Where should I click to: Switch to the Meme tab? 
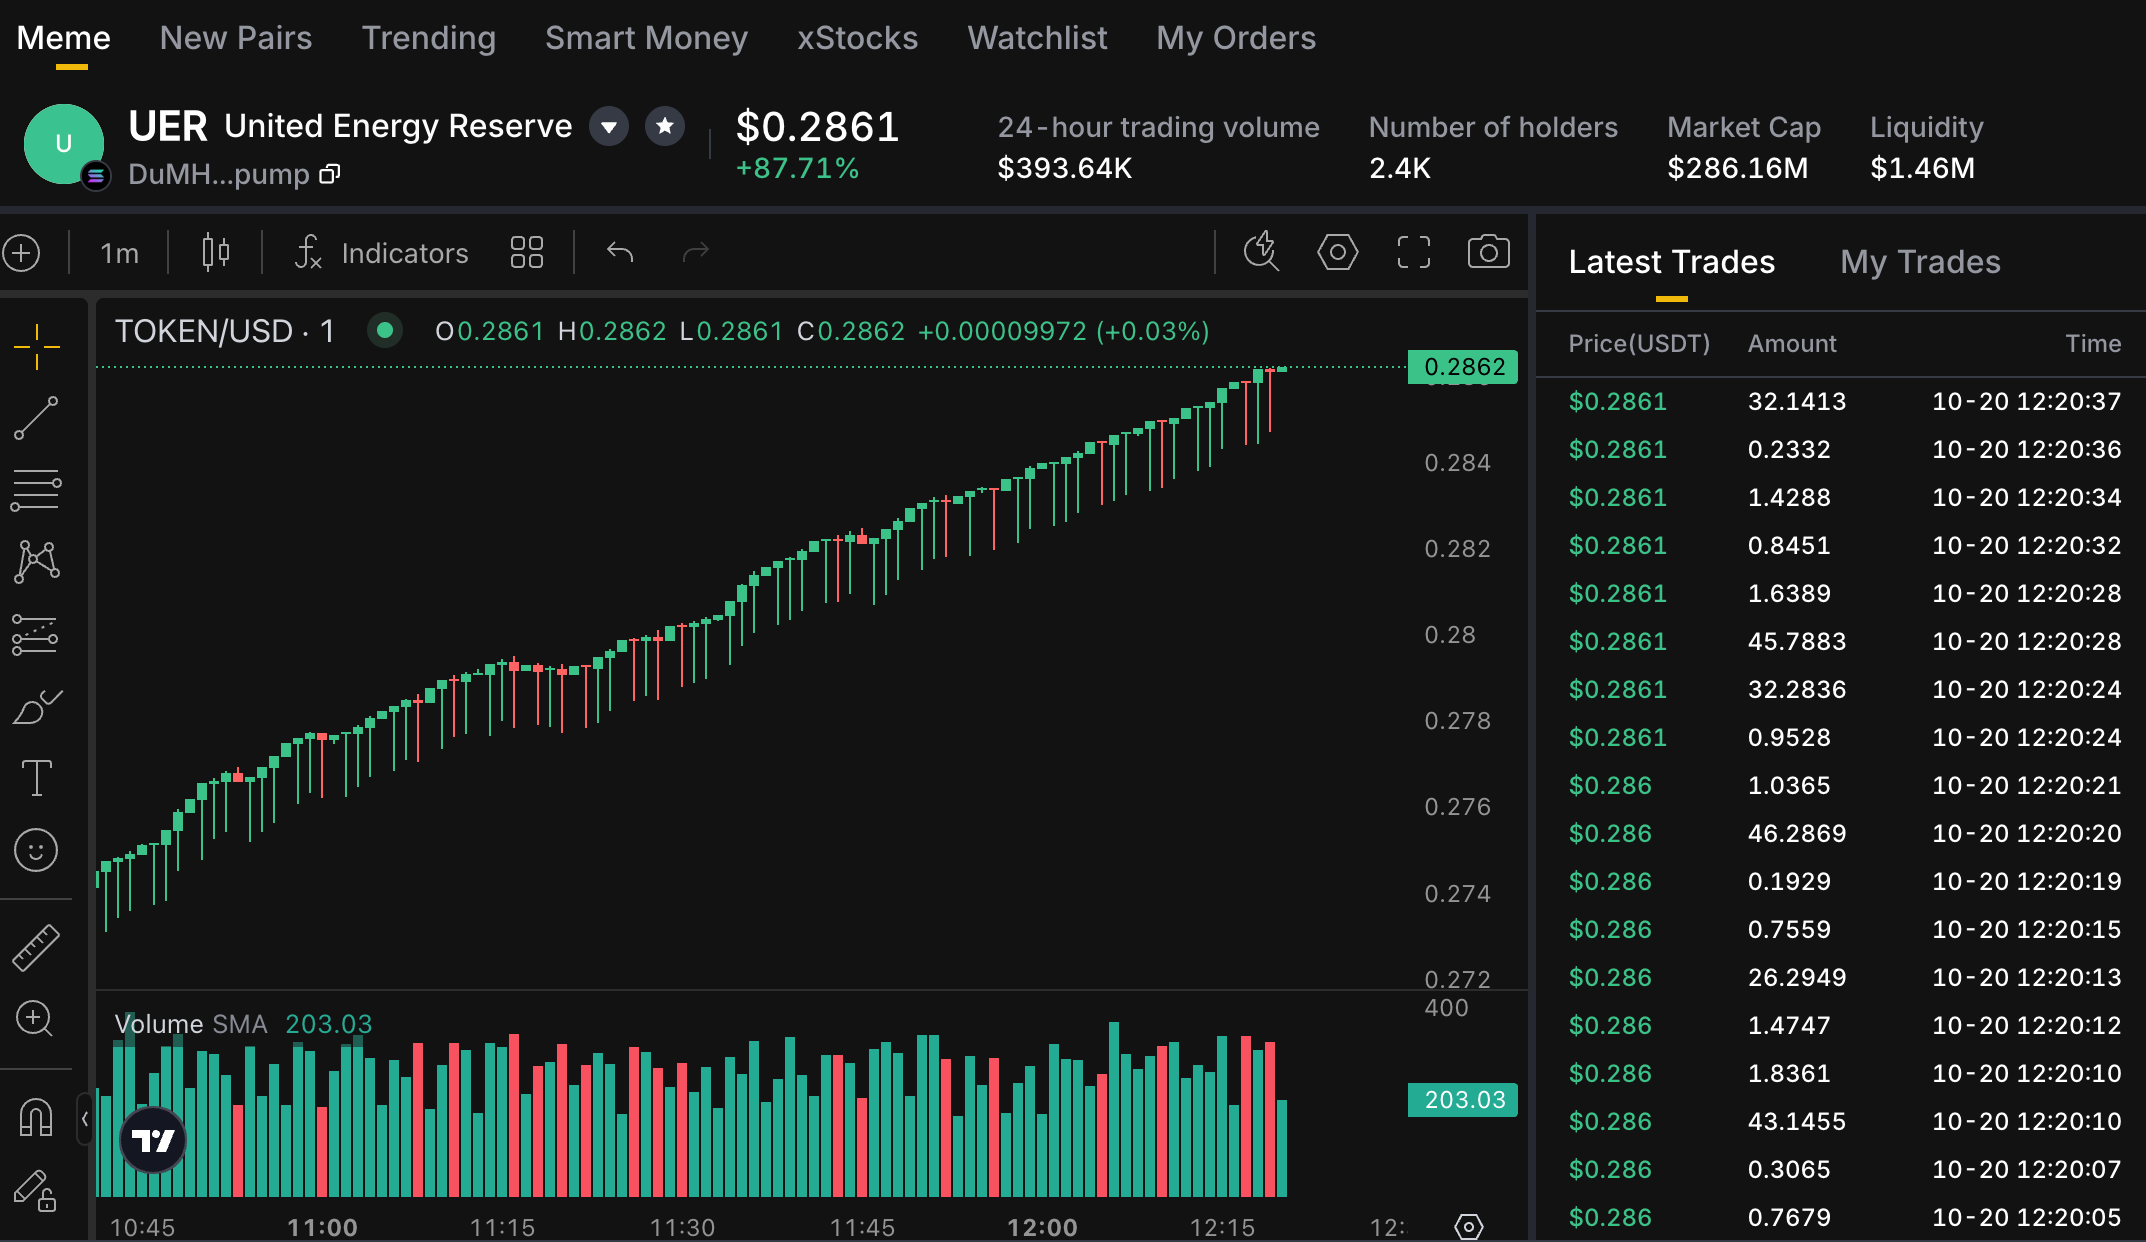pyautogui.click(x=64, y=38)
